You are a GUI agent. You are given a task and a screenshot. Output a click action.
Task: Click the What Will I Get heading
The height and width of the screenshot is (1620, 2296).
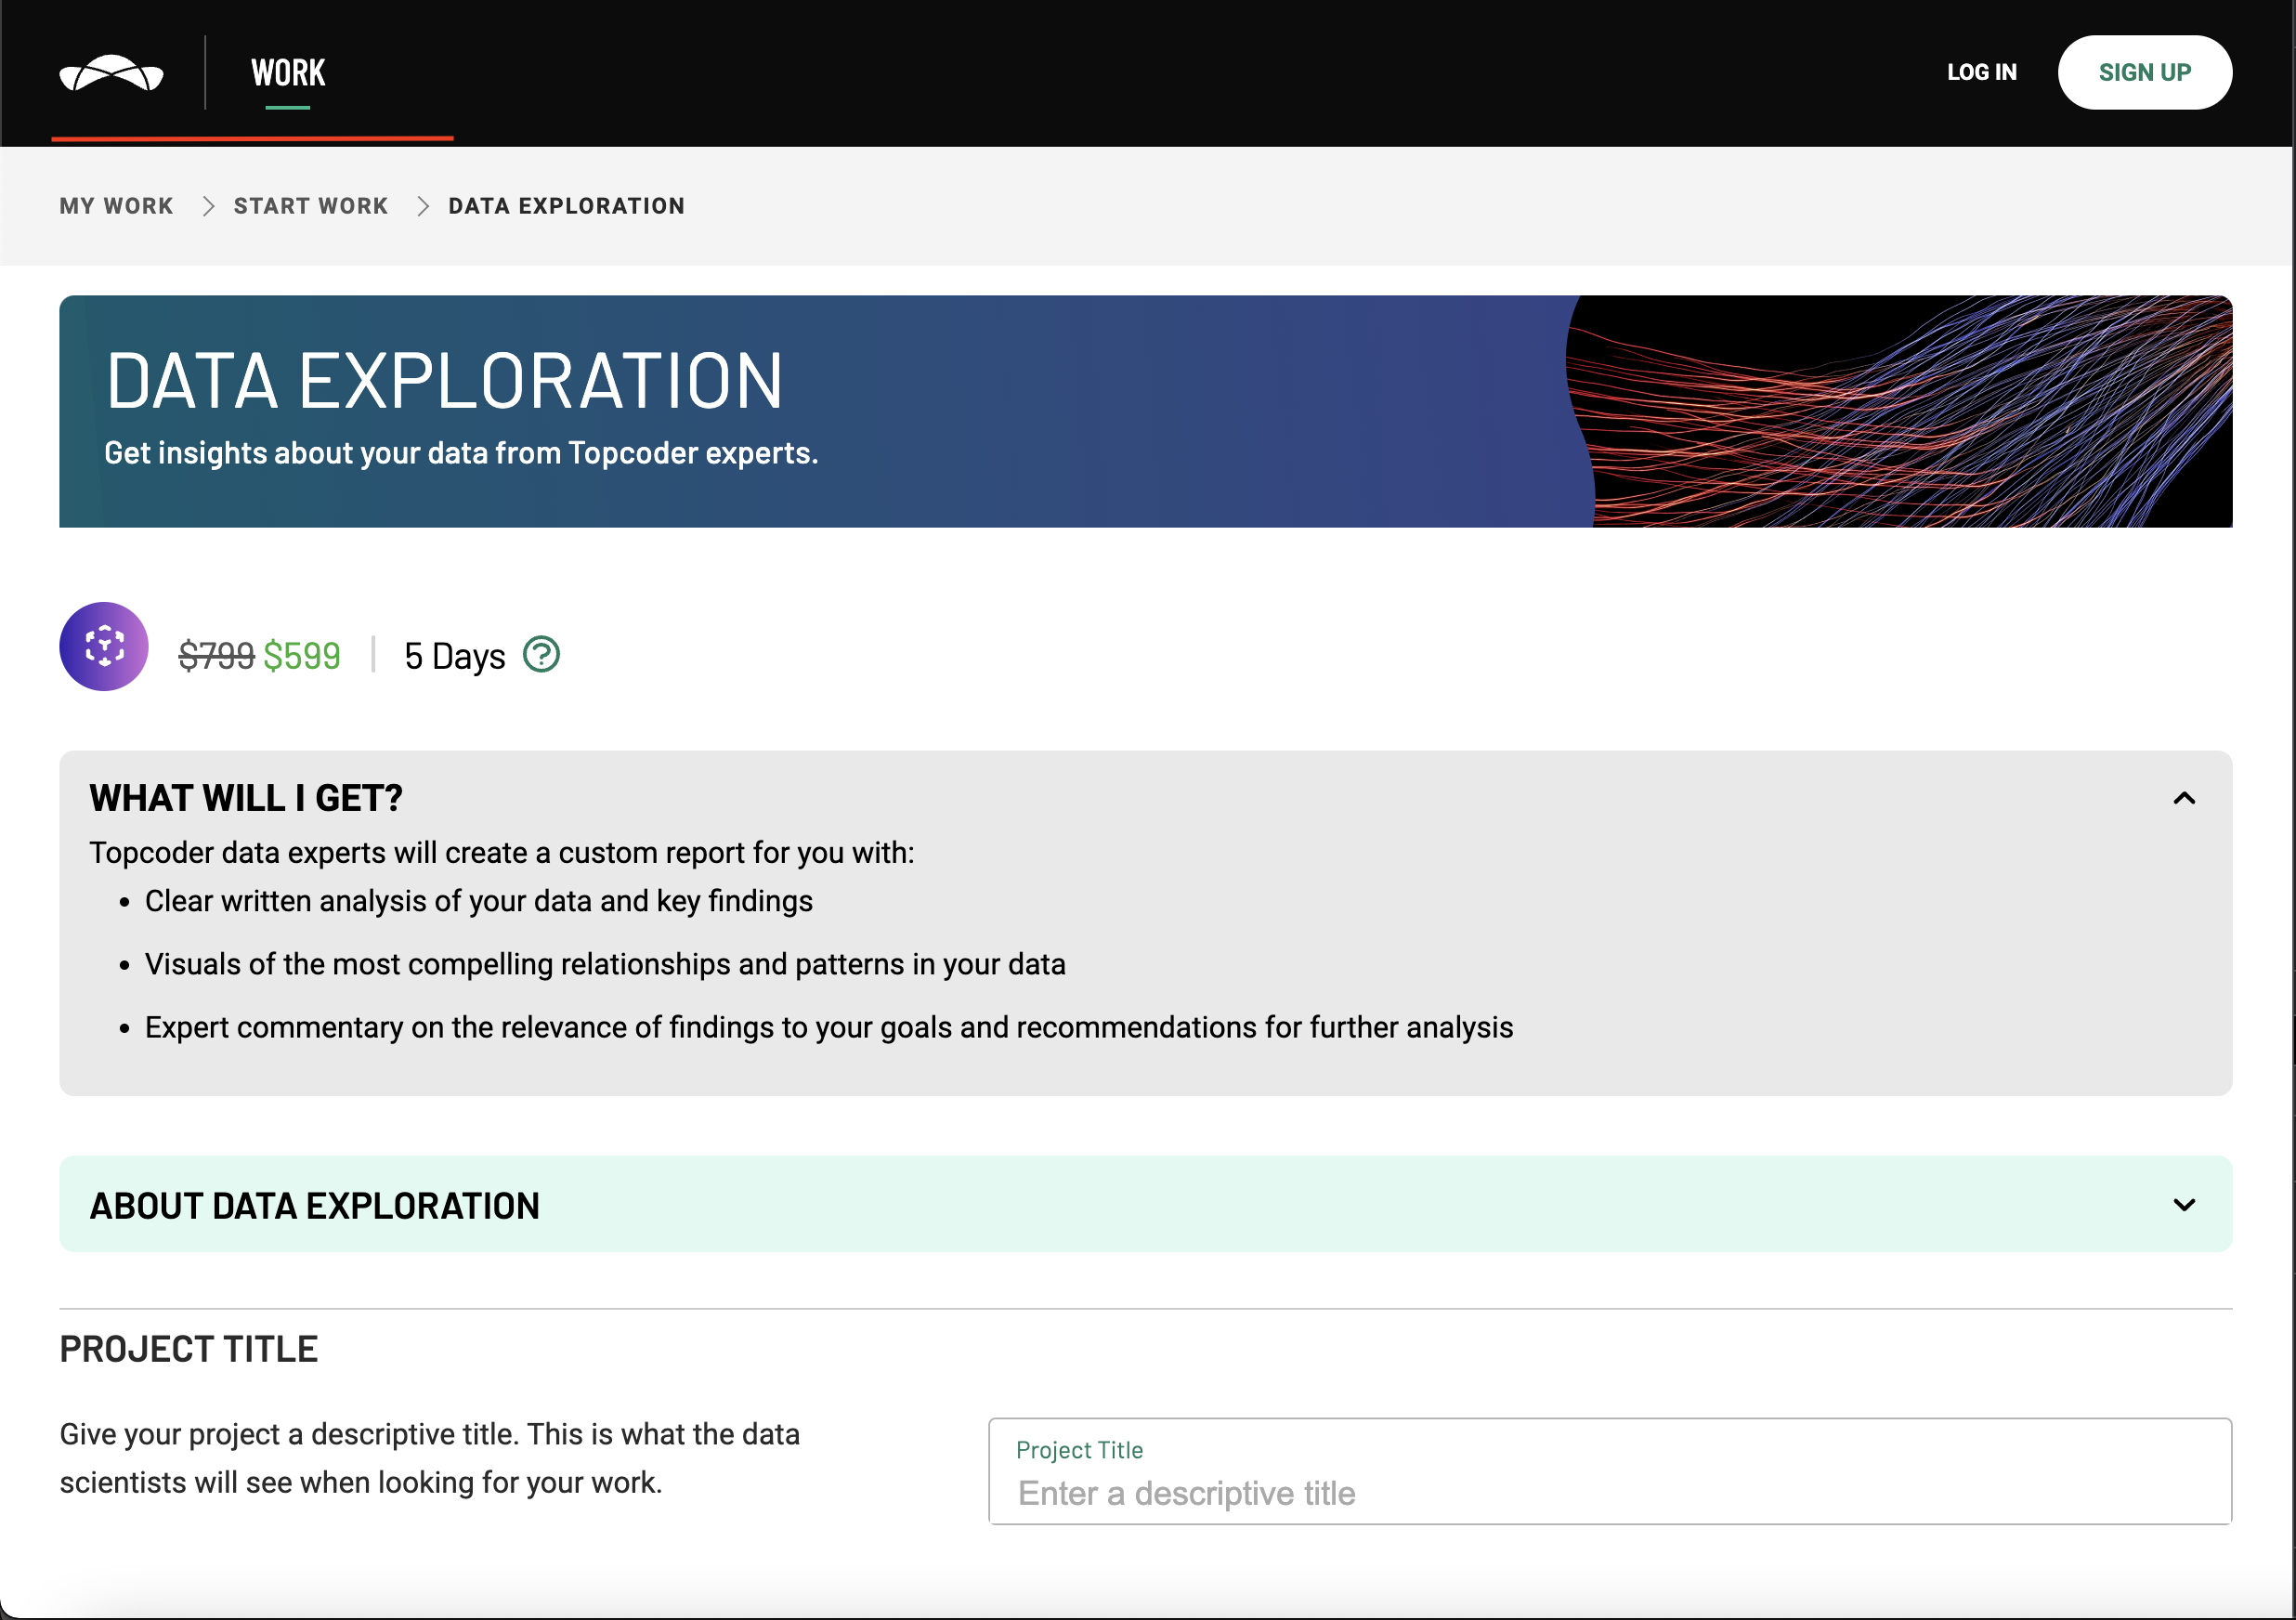coord(246,798)
